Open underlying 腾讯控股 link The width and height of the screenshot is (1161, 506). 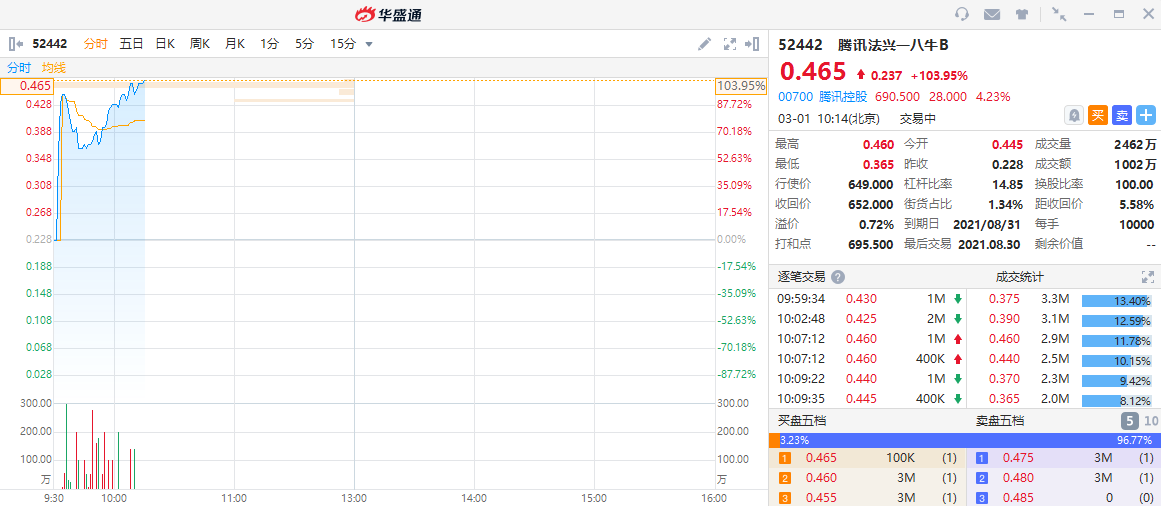pos(843,96)
